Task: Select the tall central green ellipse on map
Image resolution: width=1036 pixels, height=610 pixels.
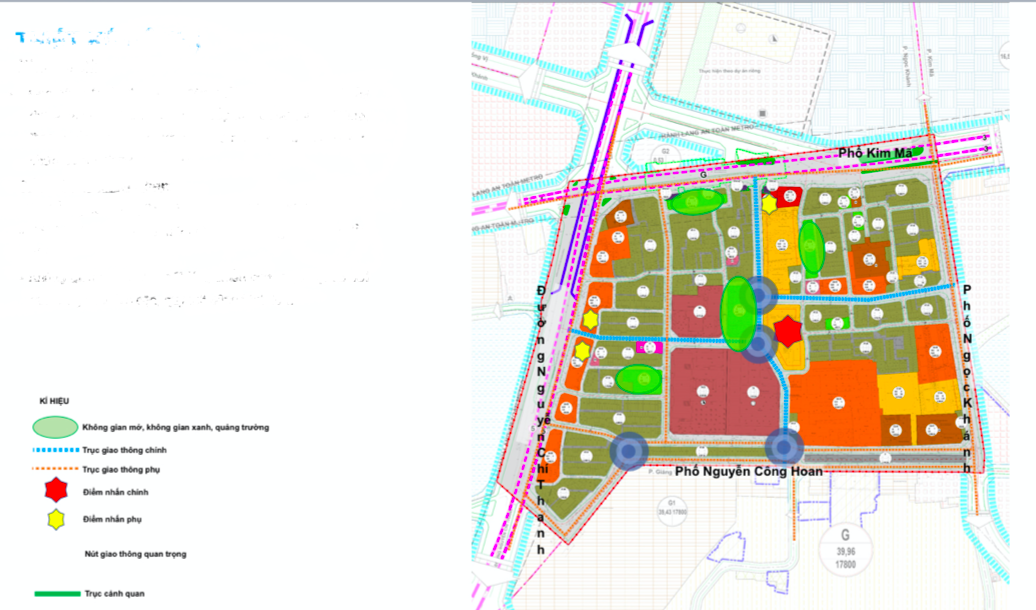Action: coord(739,312)
